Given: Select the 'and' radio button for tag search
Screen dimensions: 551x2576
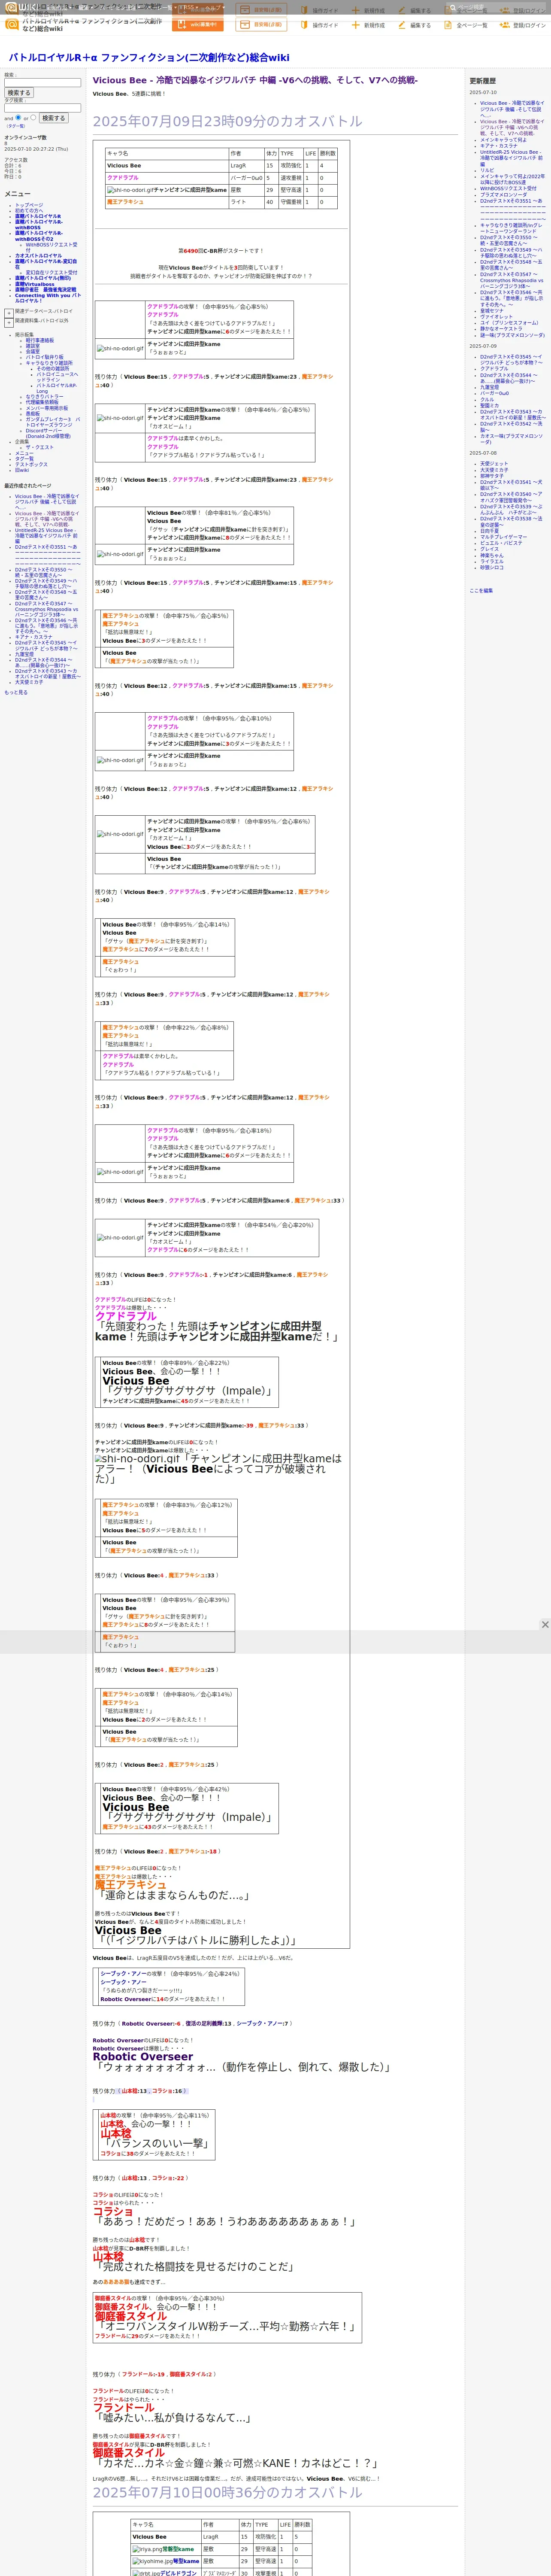Looking at the screenshot, I should [18, 118].
